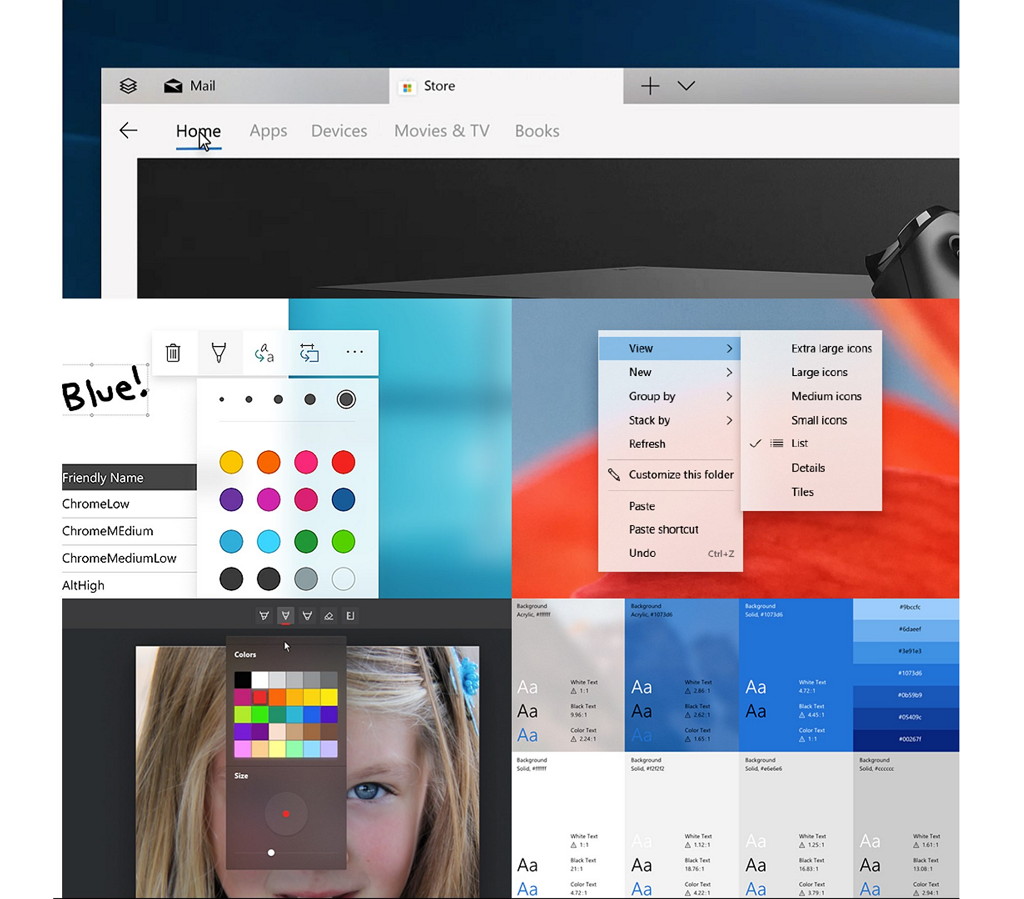Click the list lines icon next to List
The image size is (1024, 899).
776,443
